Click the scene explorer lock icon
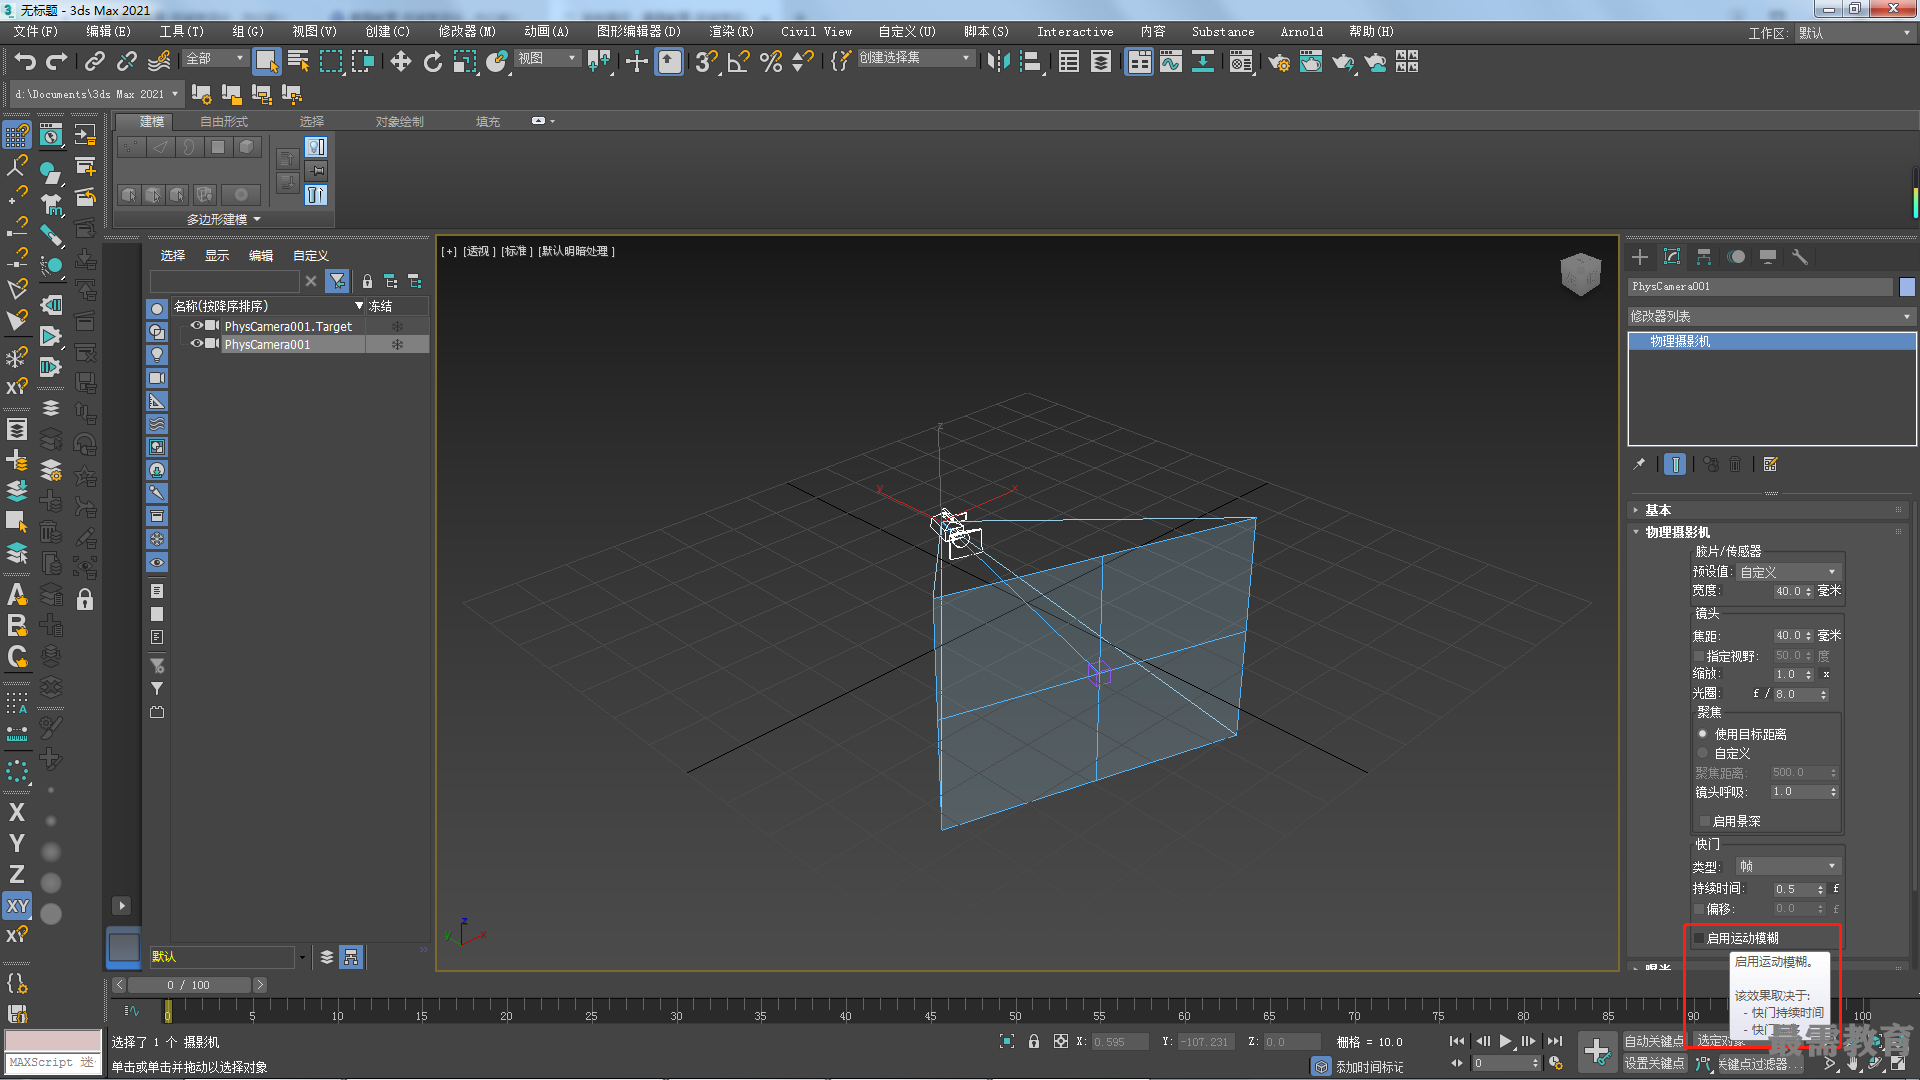 [x=367, y=282]
